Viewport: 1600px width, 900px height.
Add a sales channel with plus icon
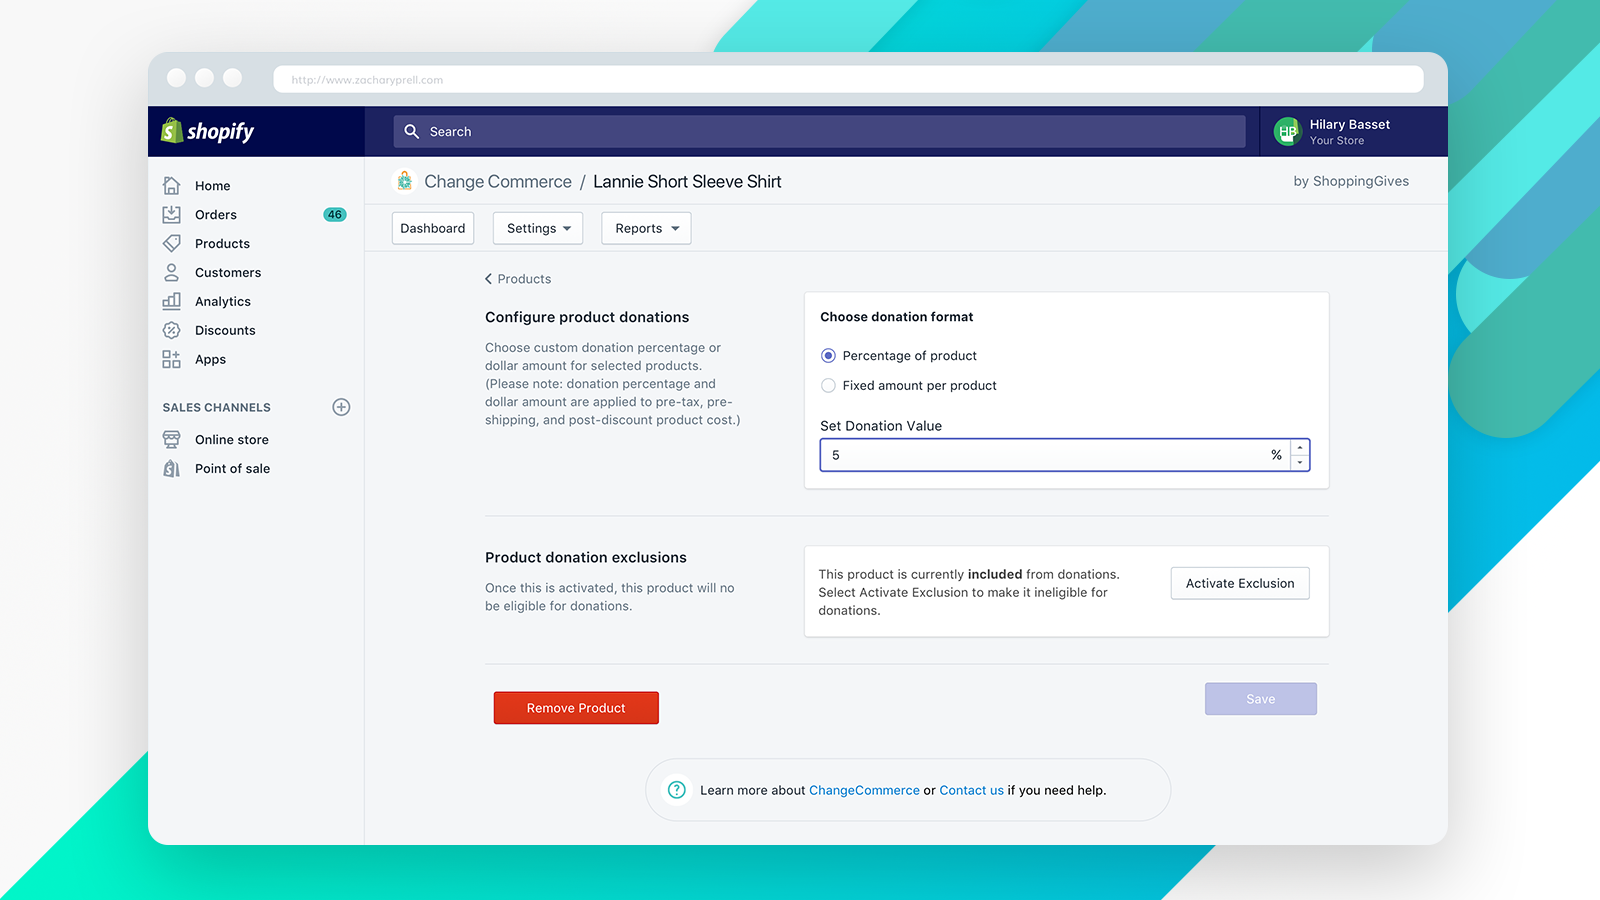(341, 407)
